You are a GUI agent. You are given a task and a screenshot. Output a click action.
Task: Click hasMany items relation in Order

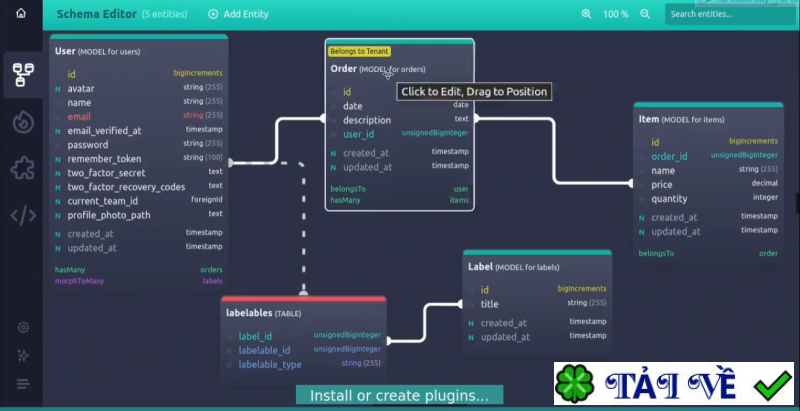click(x=399, y=200)
